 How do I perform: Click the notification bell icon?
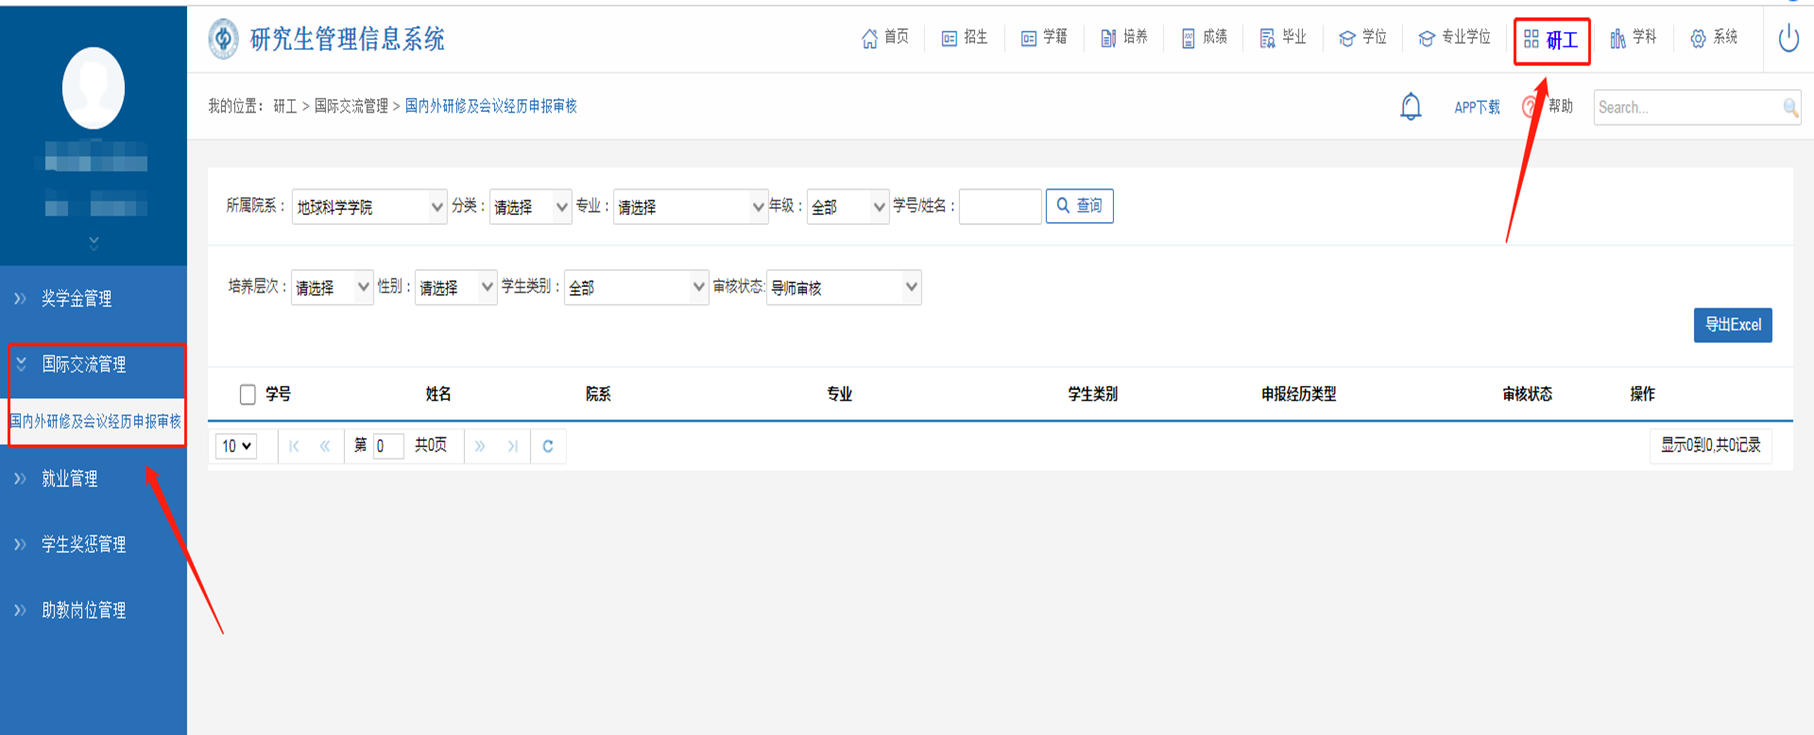click(x=1410, y=106)
